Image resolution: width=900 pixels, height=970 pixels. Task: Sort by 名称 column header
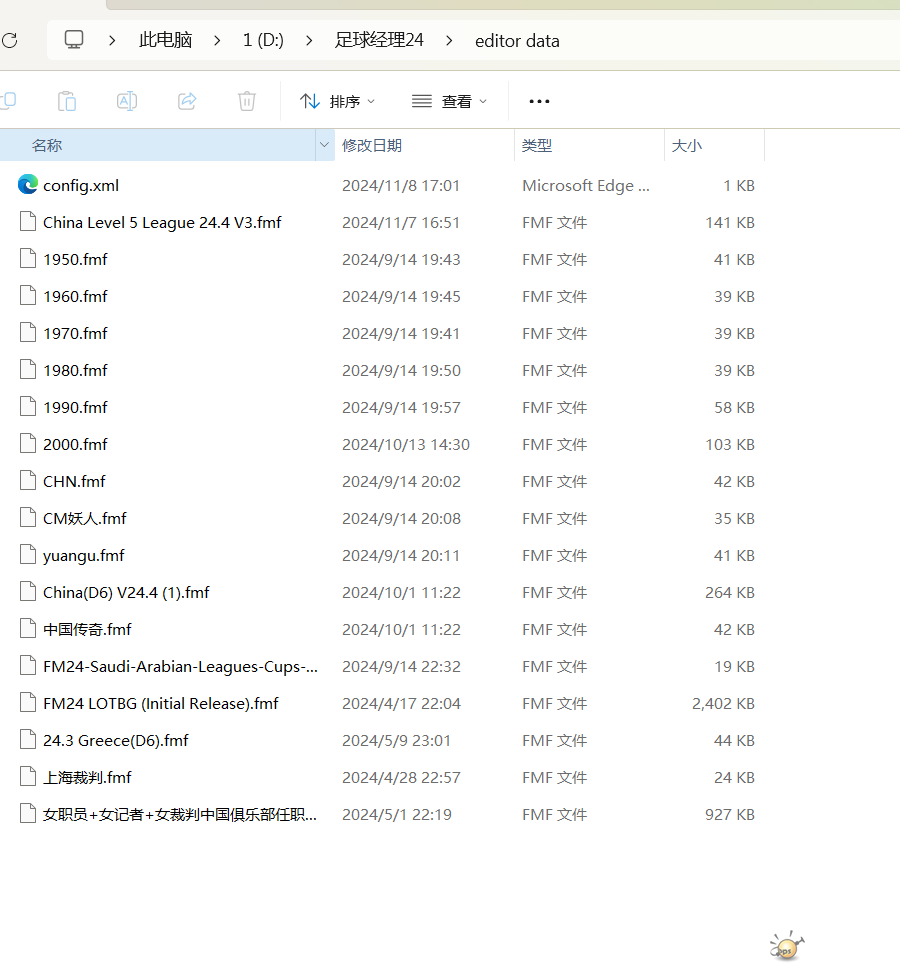(158, 145)
